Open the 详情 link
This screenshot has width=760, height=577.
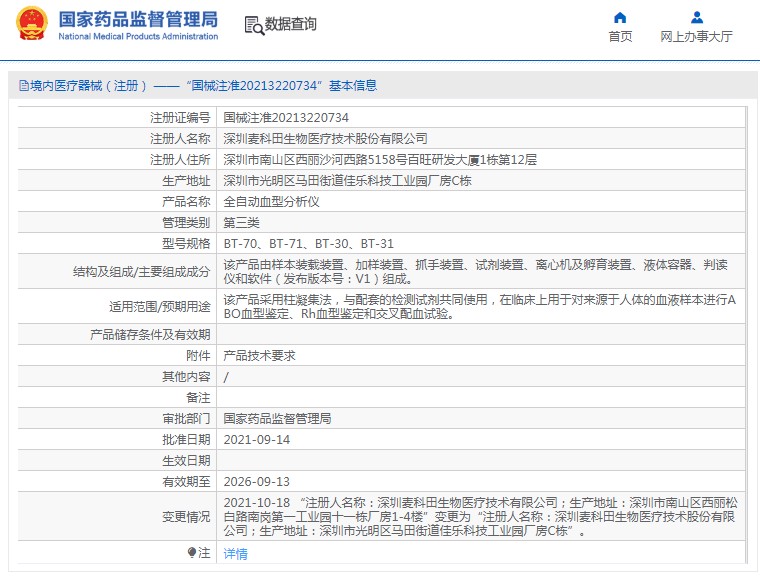(235, 553)
